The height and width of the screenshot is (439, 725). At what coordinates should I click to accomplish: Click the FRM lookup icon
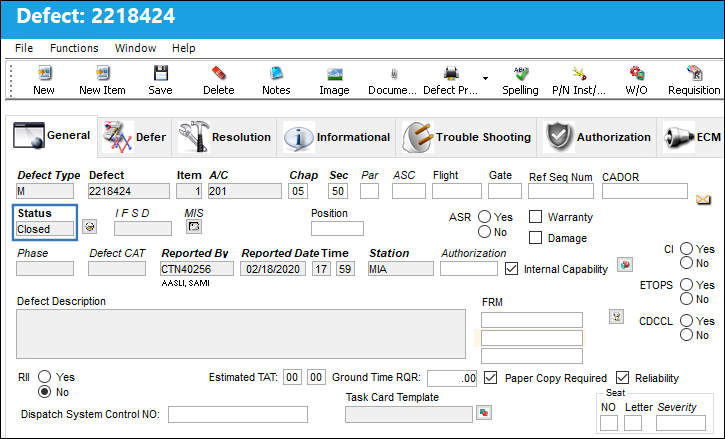coord(616,316)
